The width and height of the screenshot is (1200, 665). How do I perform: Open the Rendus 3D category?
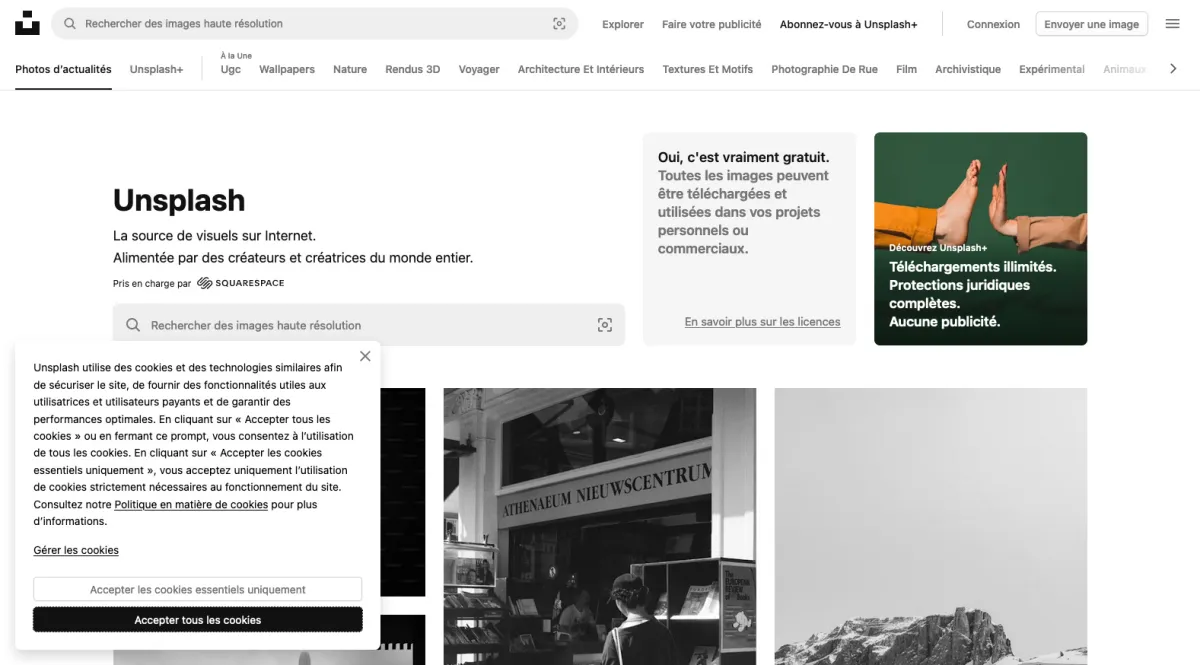[x=412, y=69]
